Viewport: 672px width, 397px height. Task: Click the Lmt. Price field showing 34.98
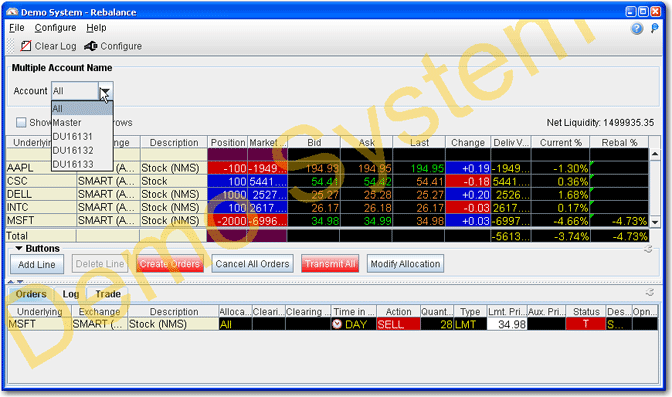pyautogui.click(x=507, y=324)
